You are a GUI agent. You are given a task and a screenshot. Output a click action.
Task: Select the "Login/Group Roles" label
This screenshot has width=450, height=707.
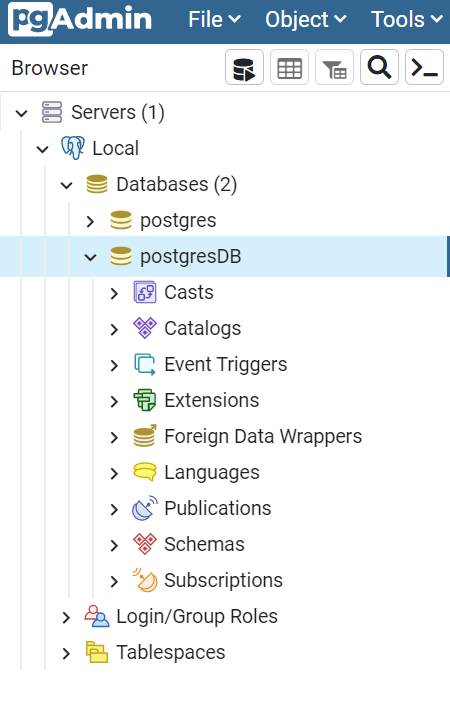197,616
